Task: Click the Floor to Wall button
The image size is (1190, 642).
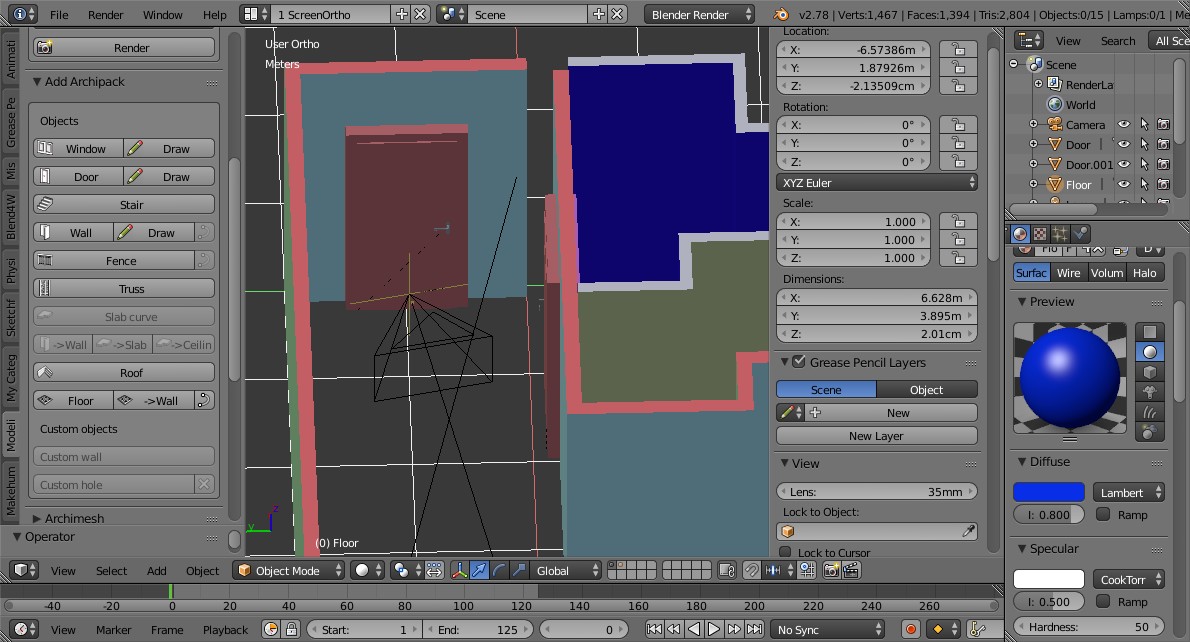Action: 154,401
